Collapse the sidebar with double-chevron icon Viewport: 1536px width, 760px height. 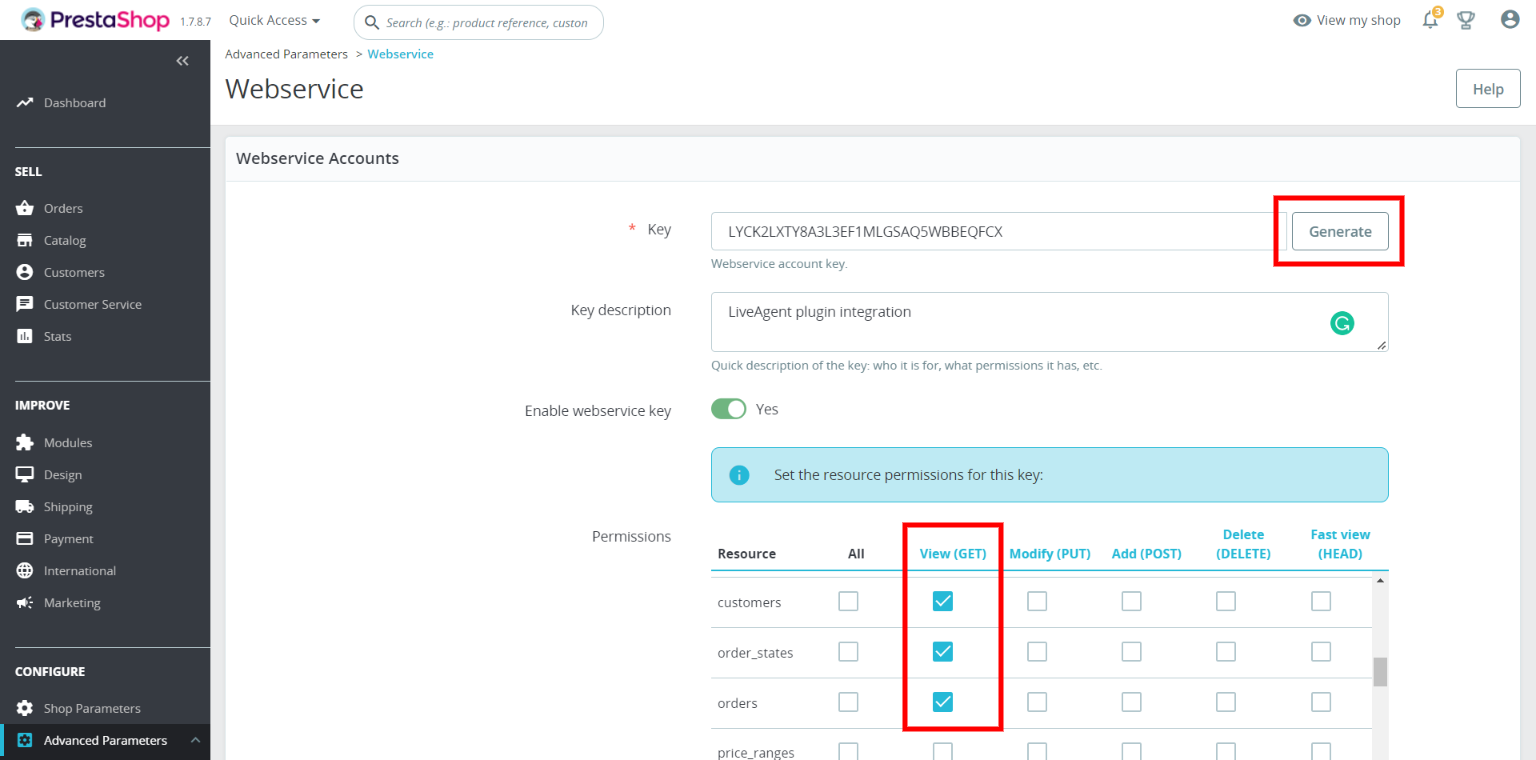click(x=182, y=61)
